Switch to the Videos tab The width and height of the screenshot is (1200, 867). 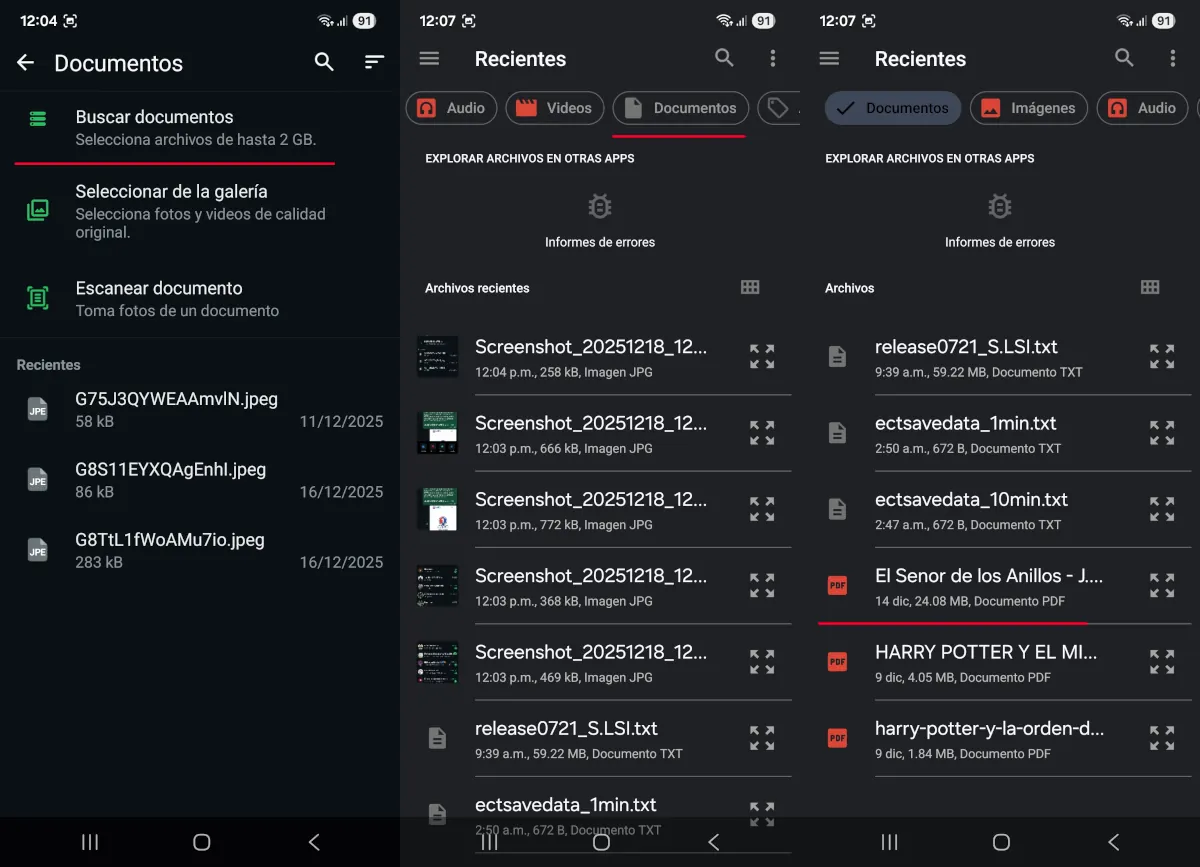(x=554, y=108)
